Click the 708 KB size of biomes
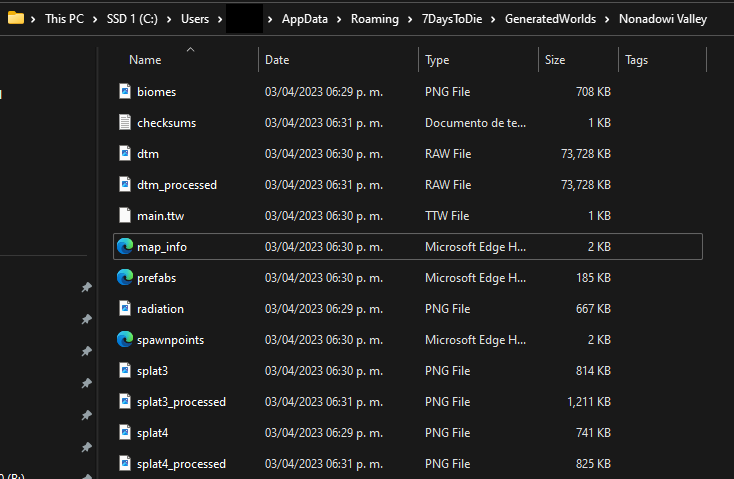The image size is (734, 479). pos(593,92)
